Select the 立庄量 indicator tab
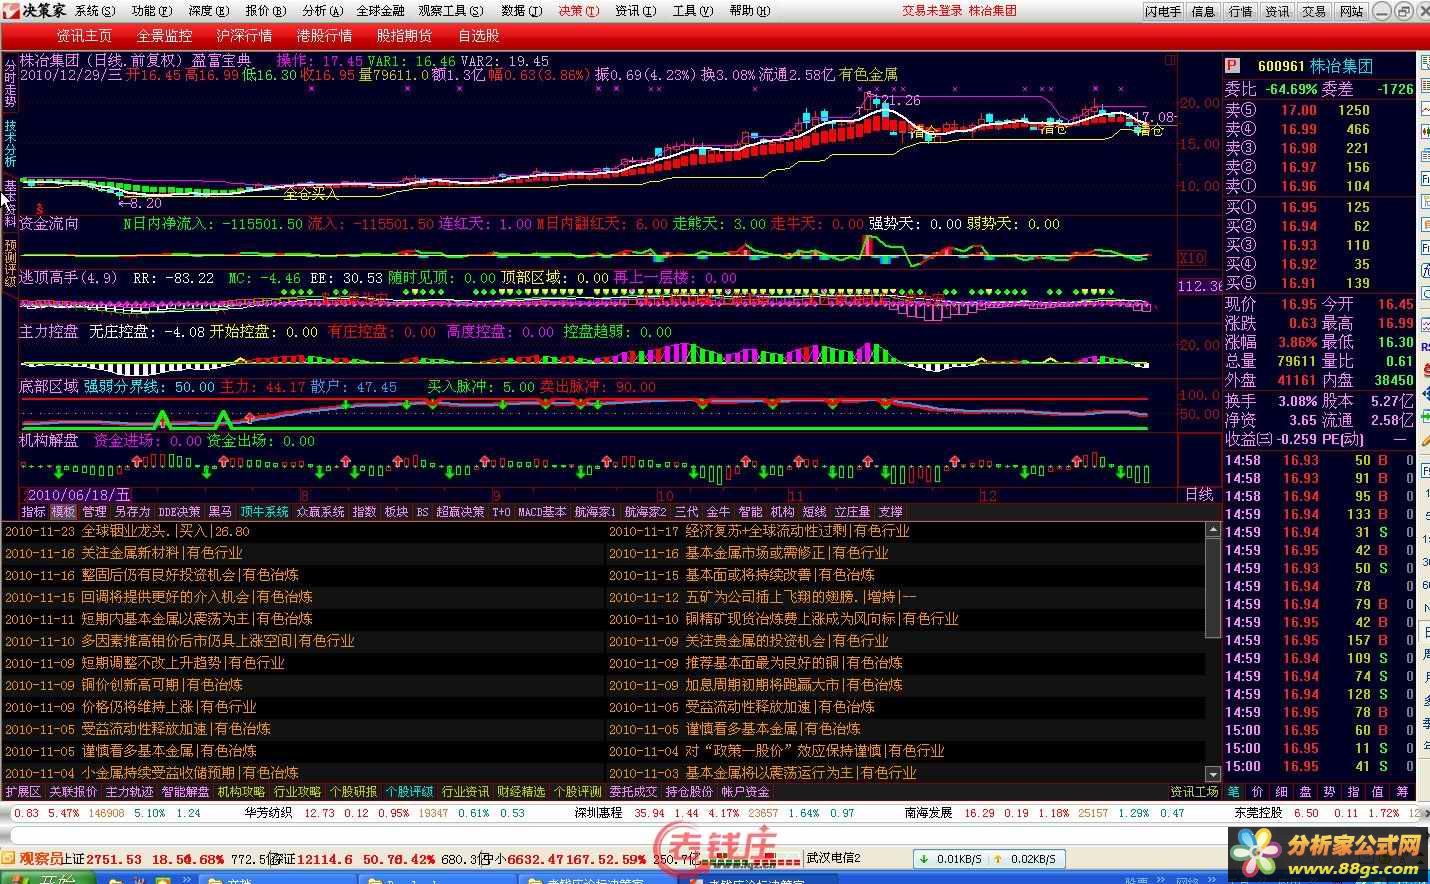Viewport: 1430px width, 884px height. click(853, 511)
